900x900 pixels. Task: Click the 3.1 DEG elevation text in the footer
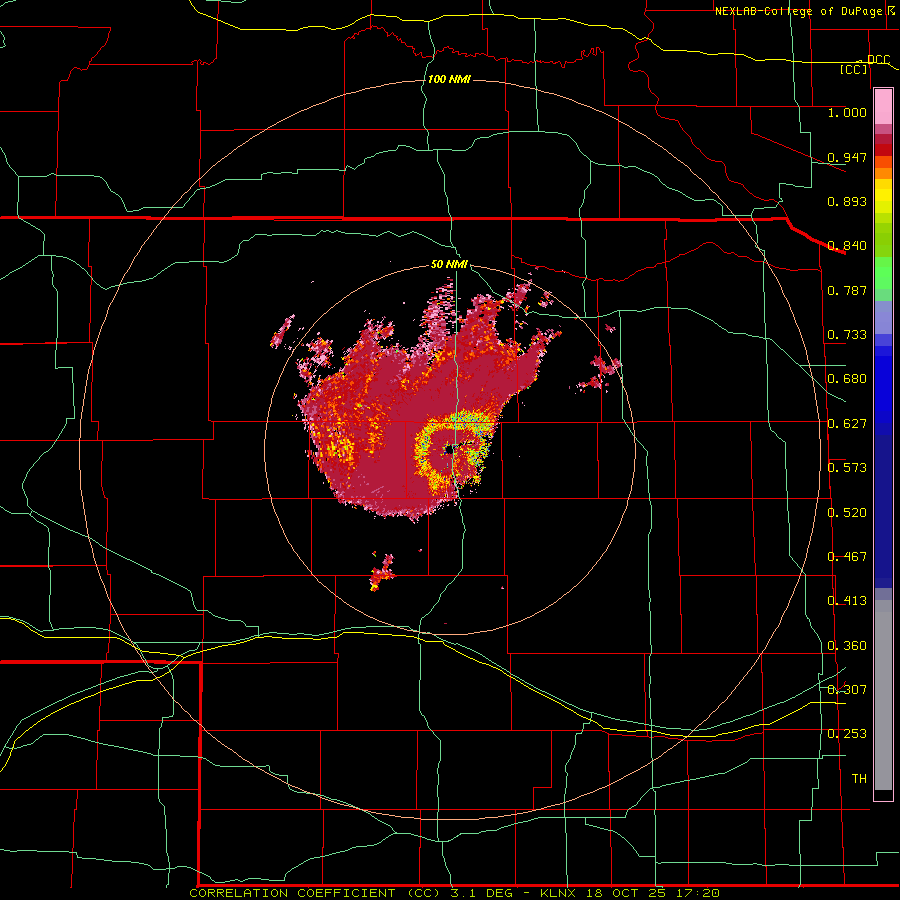(485, 893)
